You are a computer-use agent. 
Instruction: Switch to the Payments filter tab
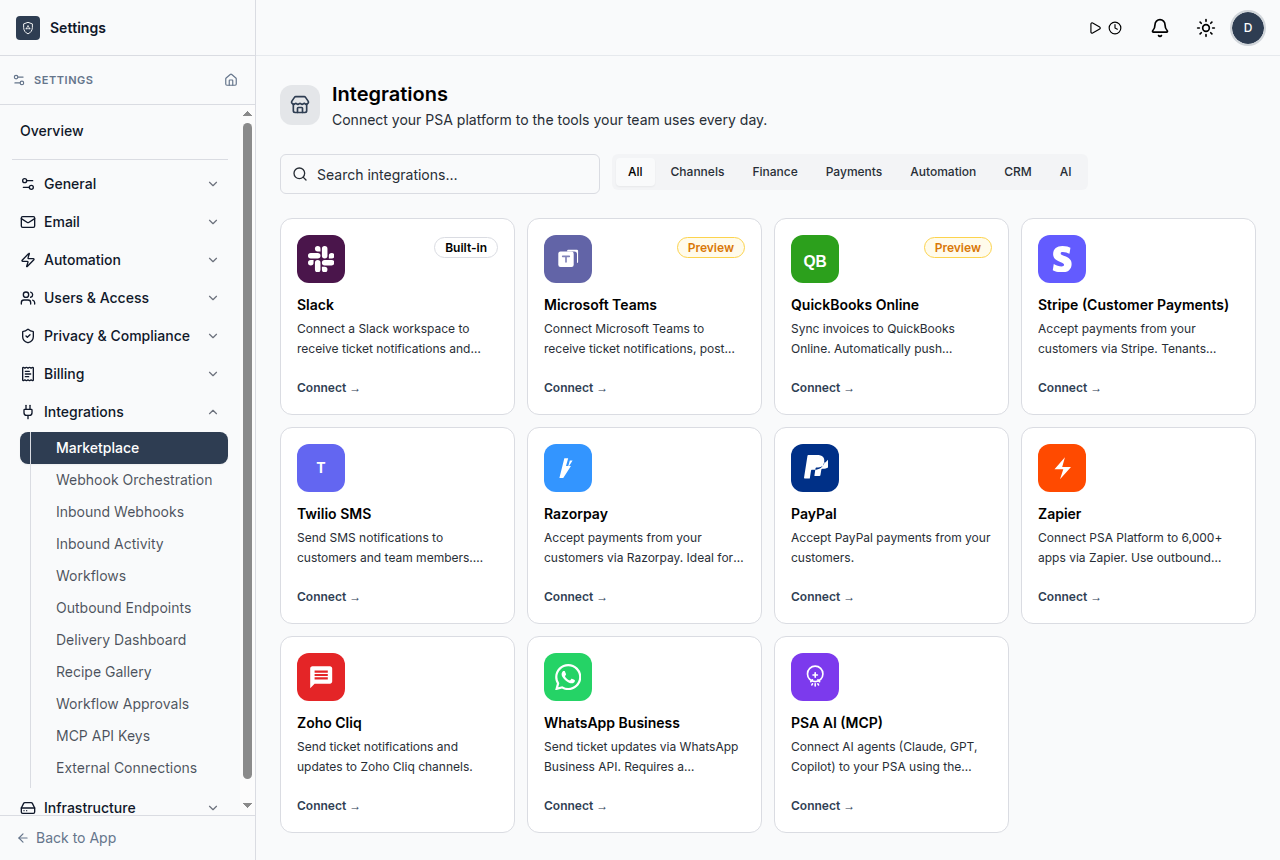(854, 172)
